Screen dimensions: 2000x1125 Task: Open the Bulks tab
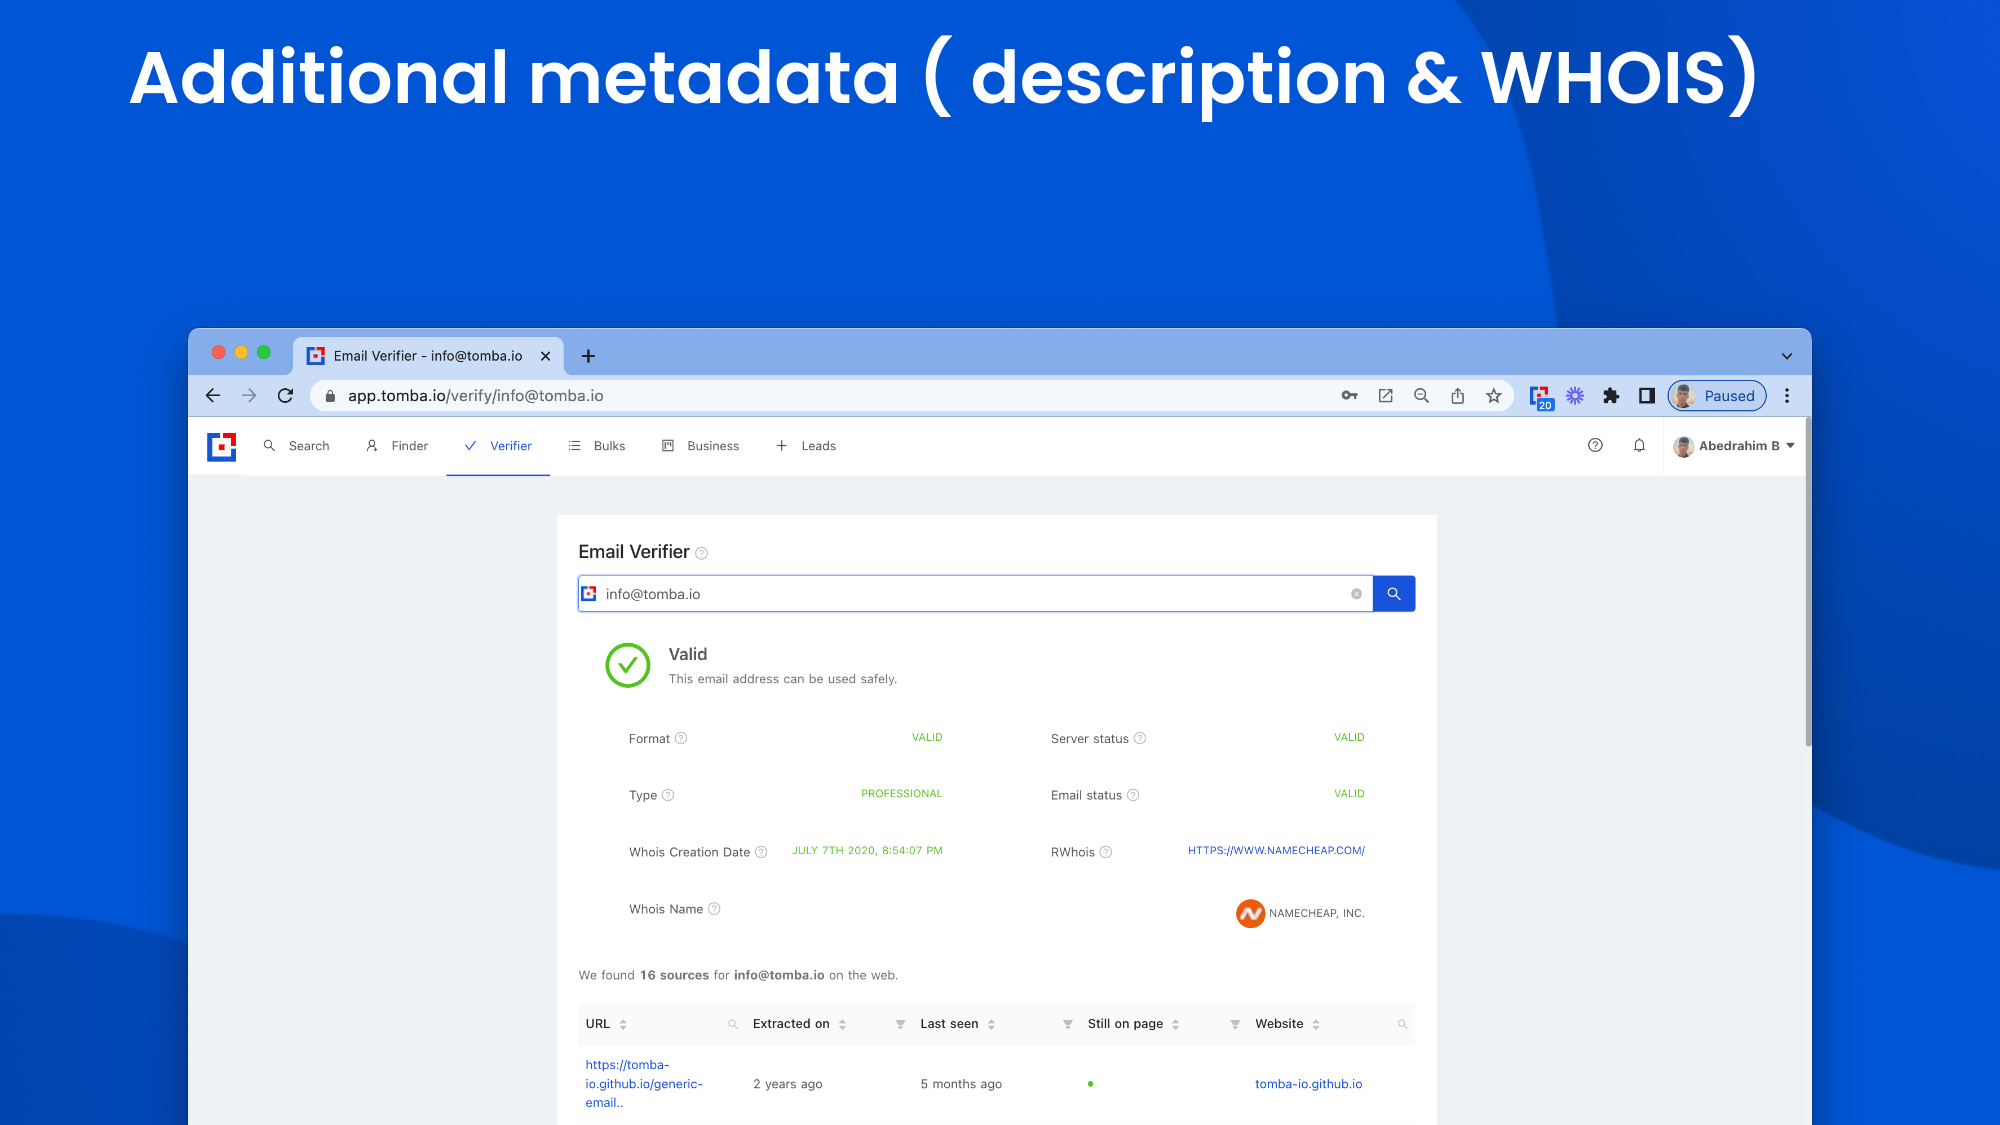pyautogui.click(x=597, y=446)
